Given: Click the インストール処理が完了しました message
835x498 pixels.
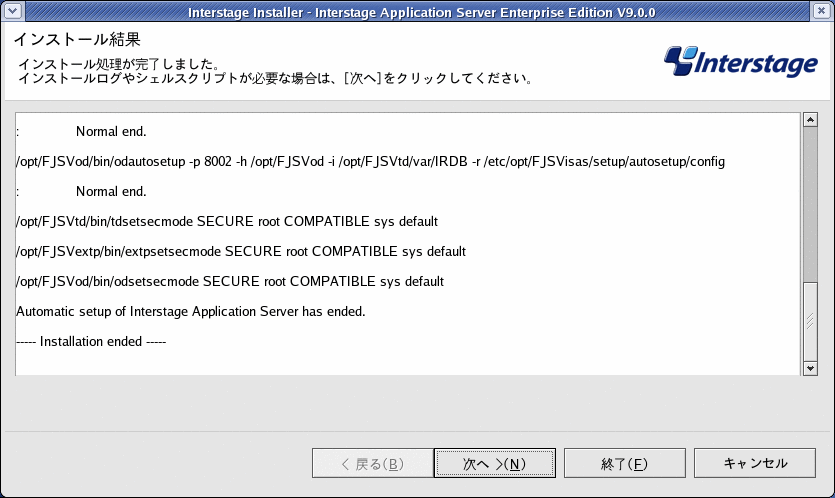Looking at the screenshot, I should click(119, 64).
